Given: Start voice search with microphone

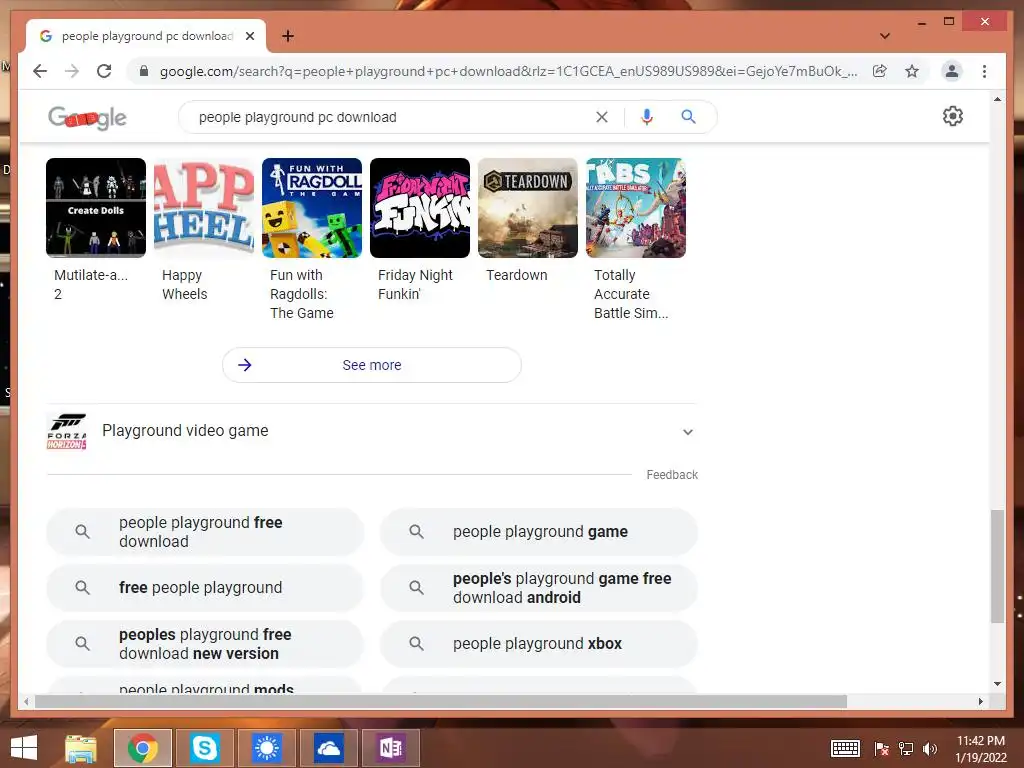Looking at the screenshot, I should click(x=647, y=117).
